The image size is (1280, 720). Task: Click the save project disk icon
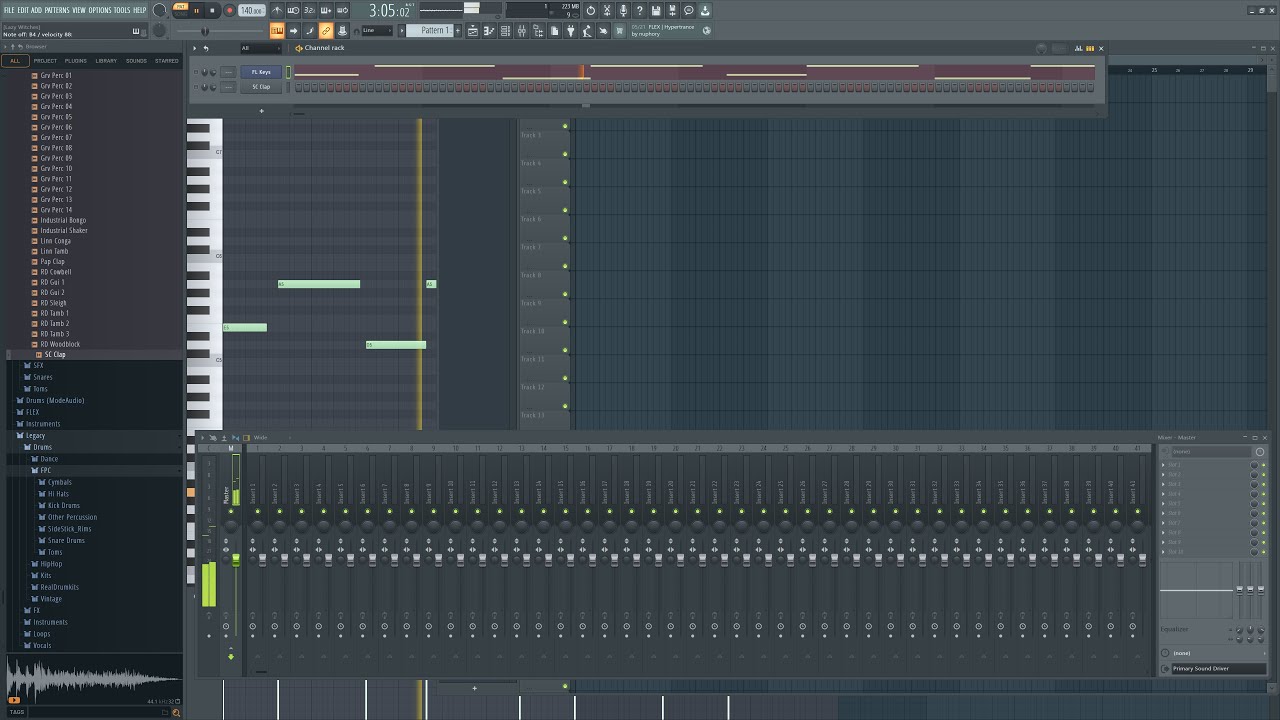click(656, 10)
